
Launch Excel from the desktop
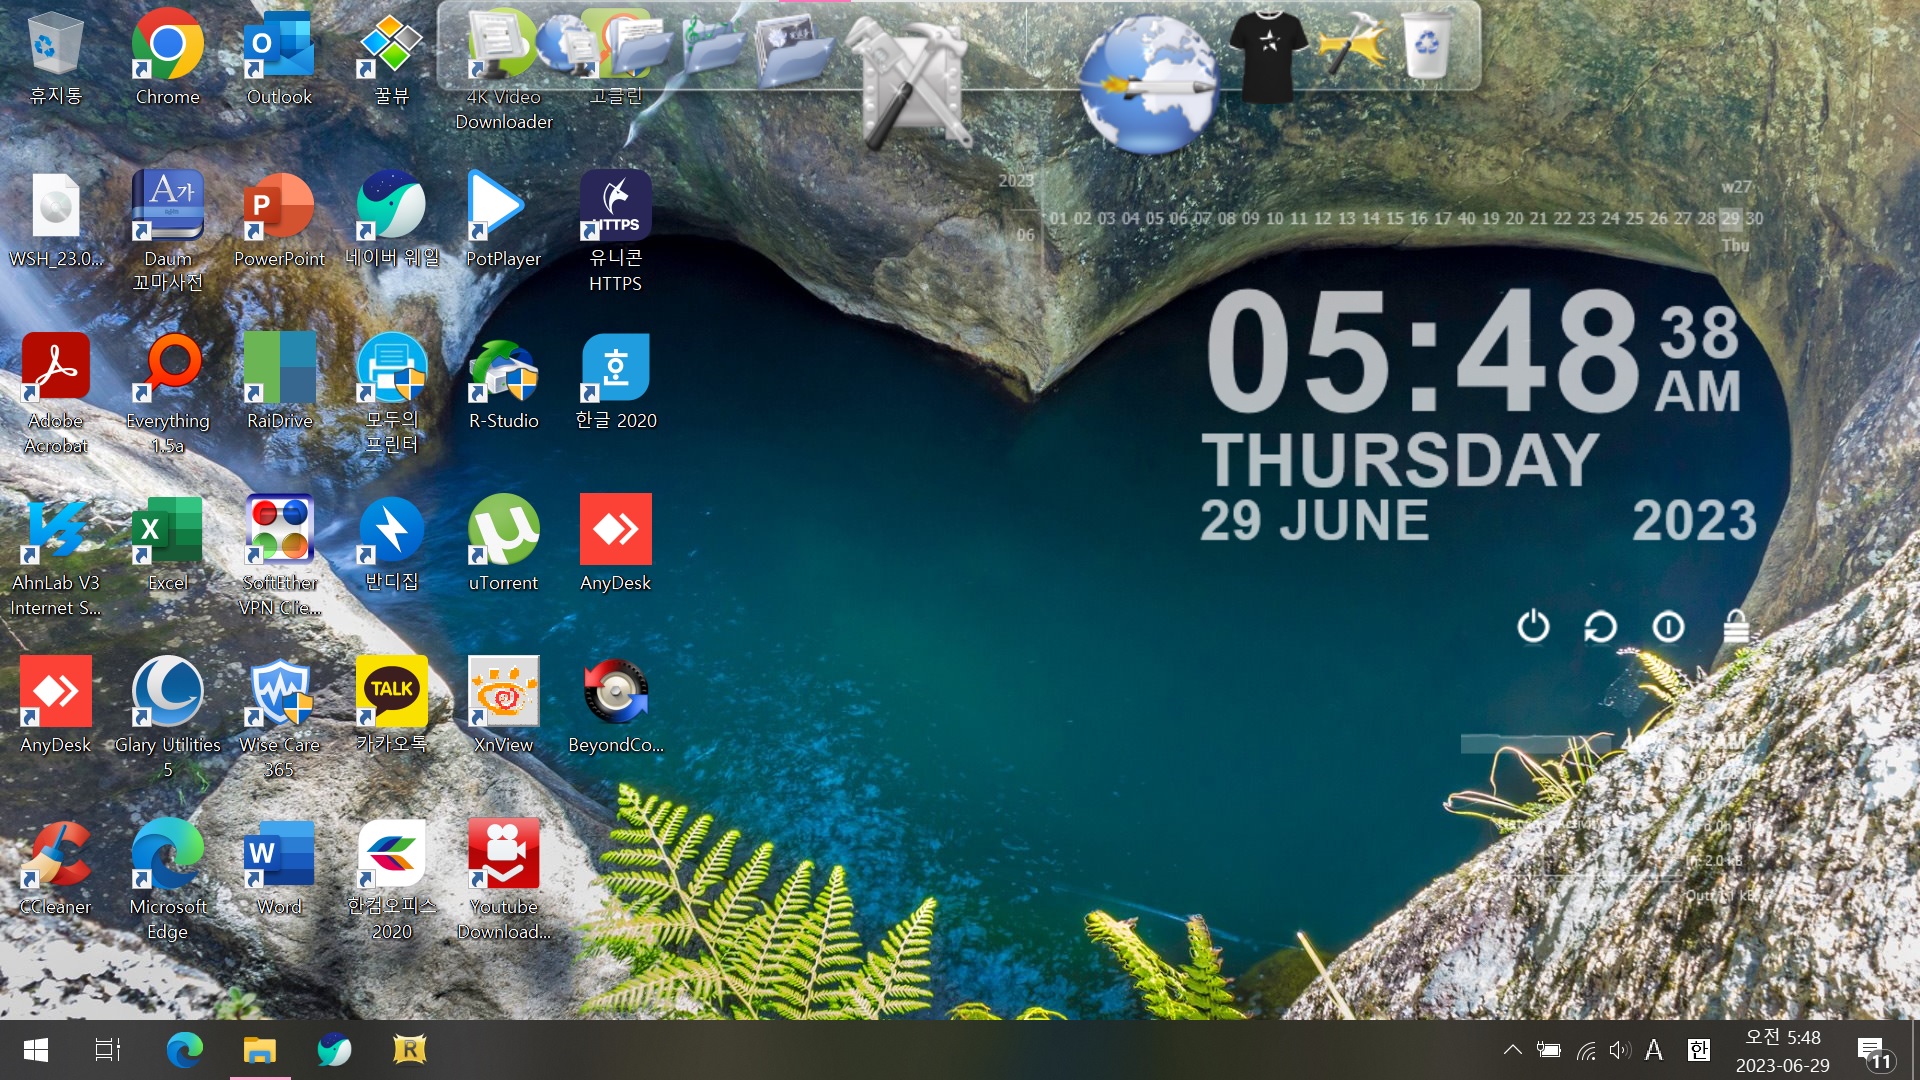tap(167, 544)
